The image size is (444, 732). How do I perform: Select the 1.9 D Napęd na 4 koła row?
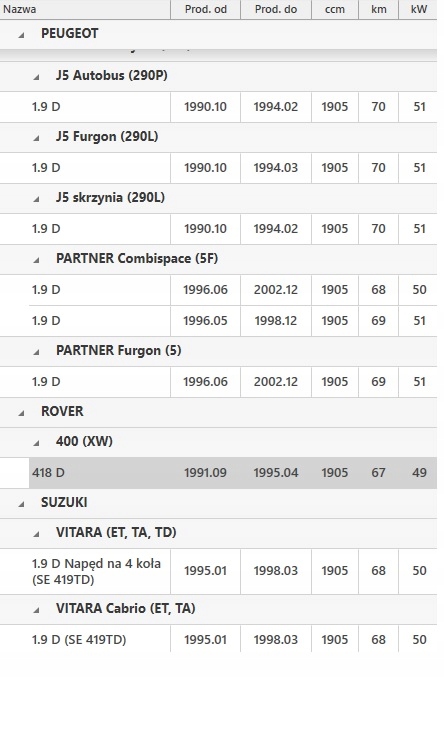click(218, 571)
